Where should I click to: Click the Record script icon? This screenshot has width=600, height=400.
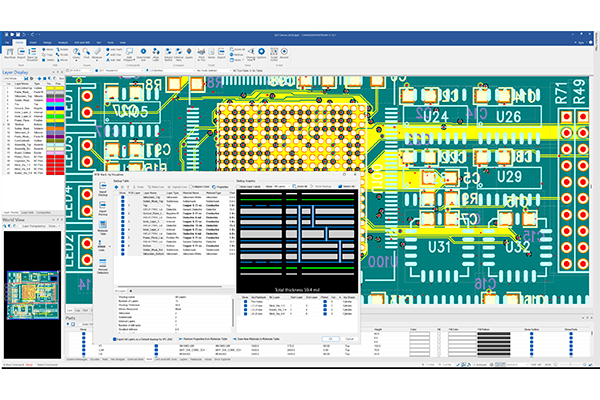[284, 53]
